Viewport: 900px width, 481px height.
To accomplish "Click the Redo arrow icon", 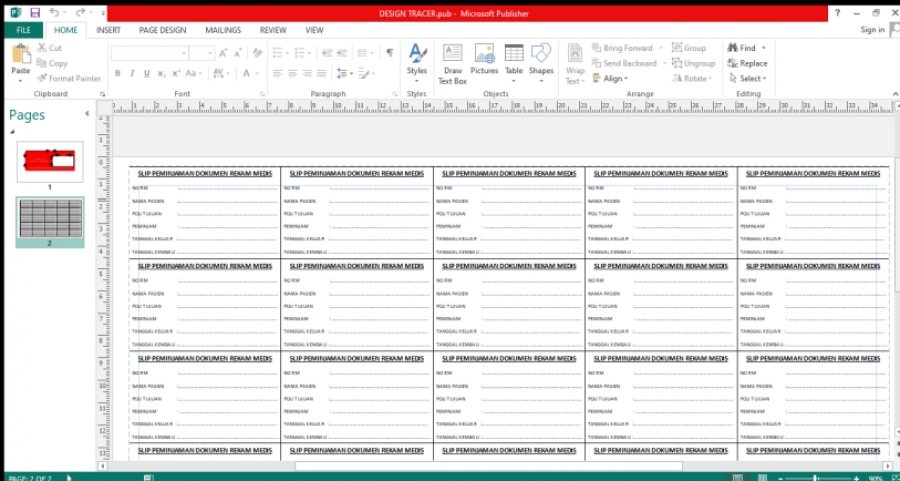I will [80, 13].
